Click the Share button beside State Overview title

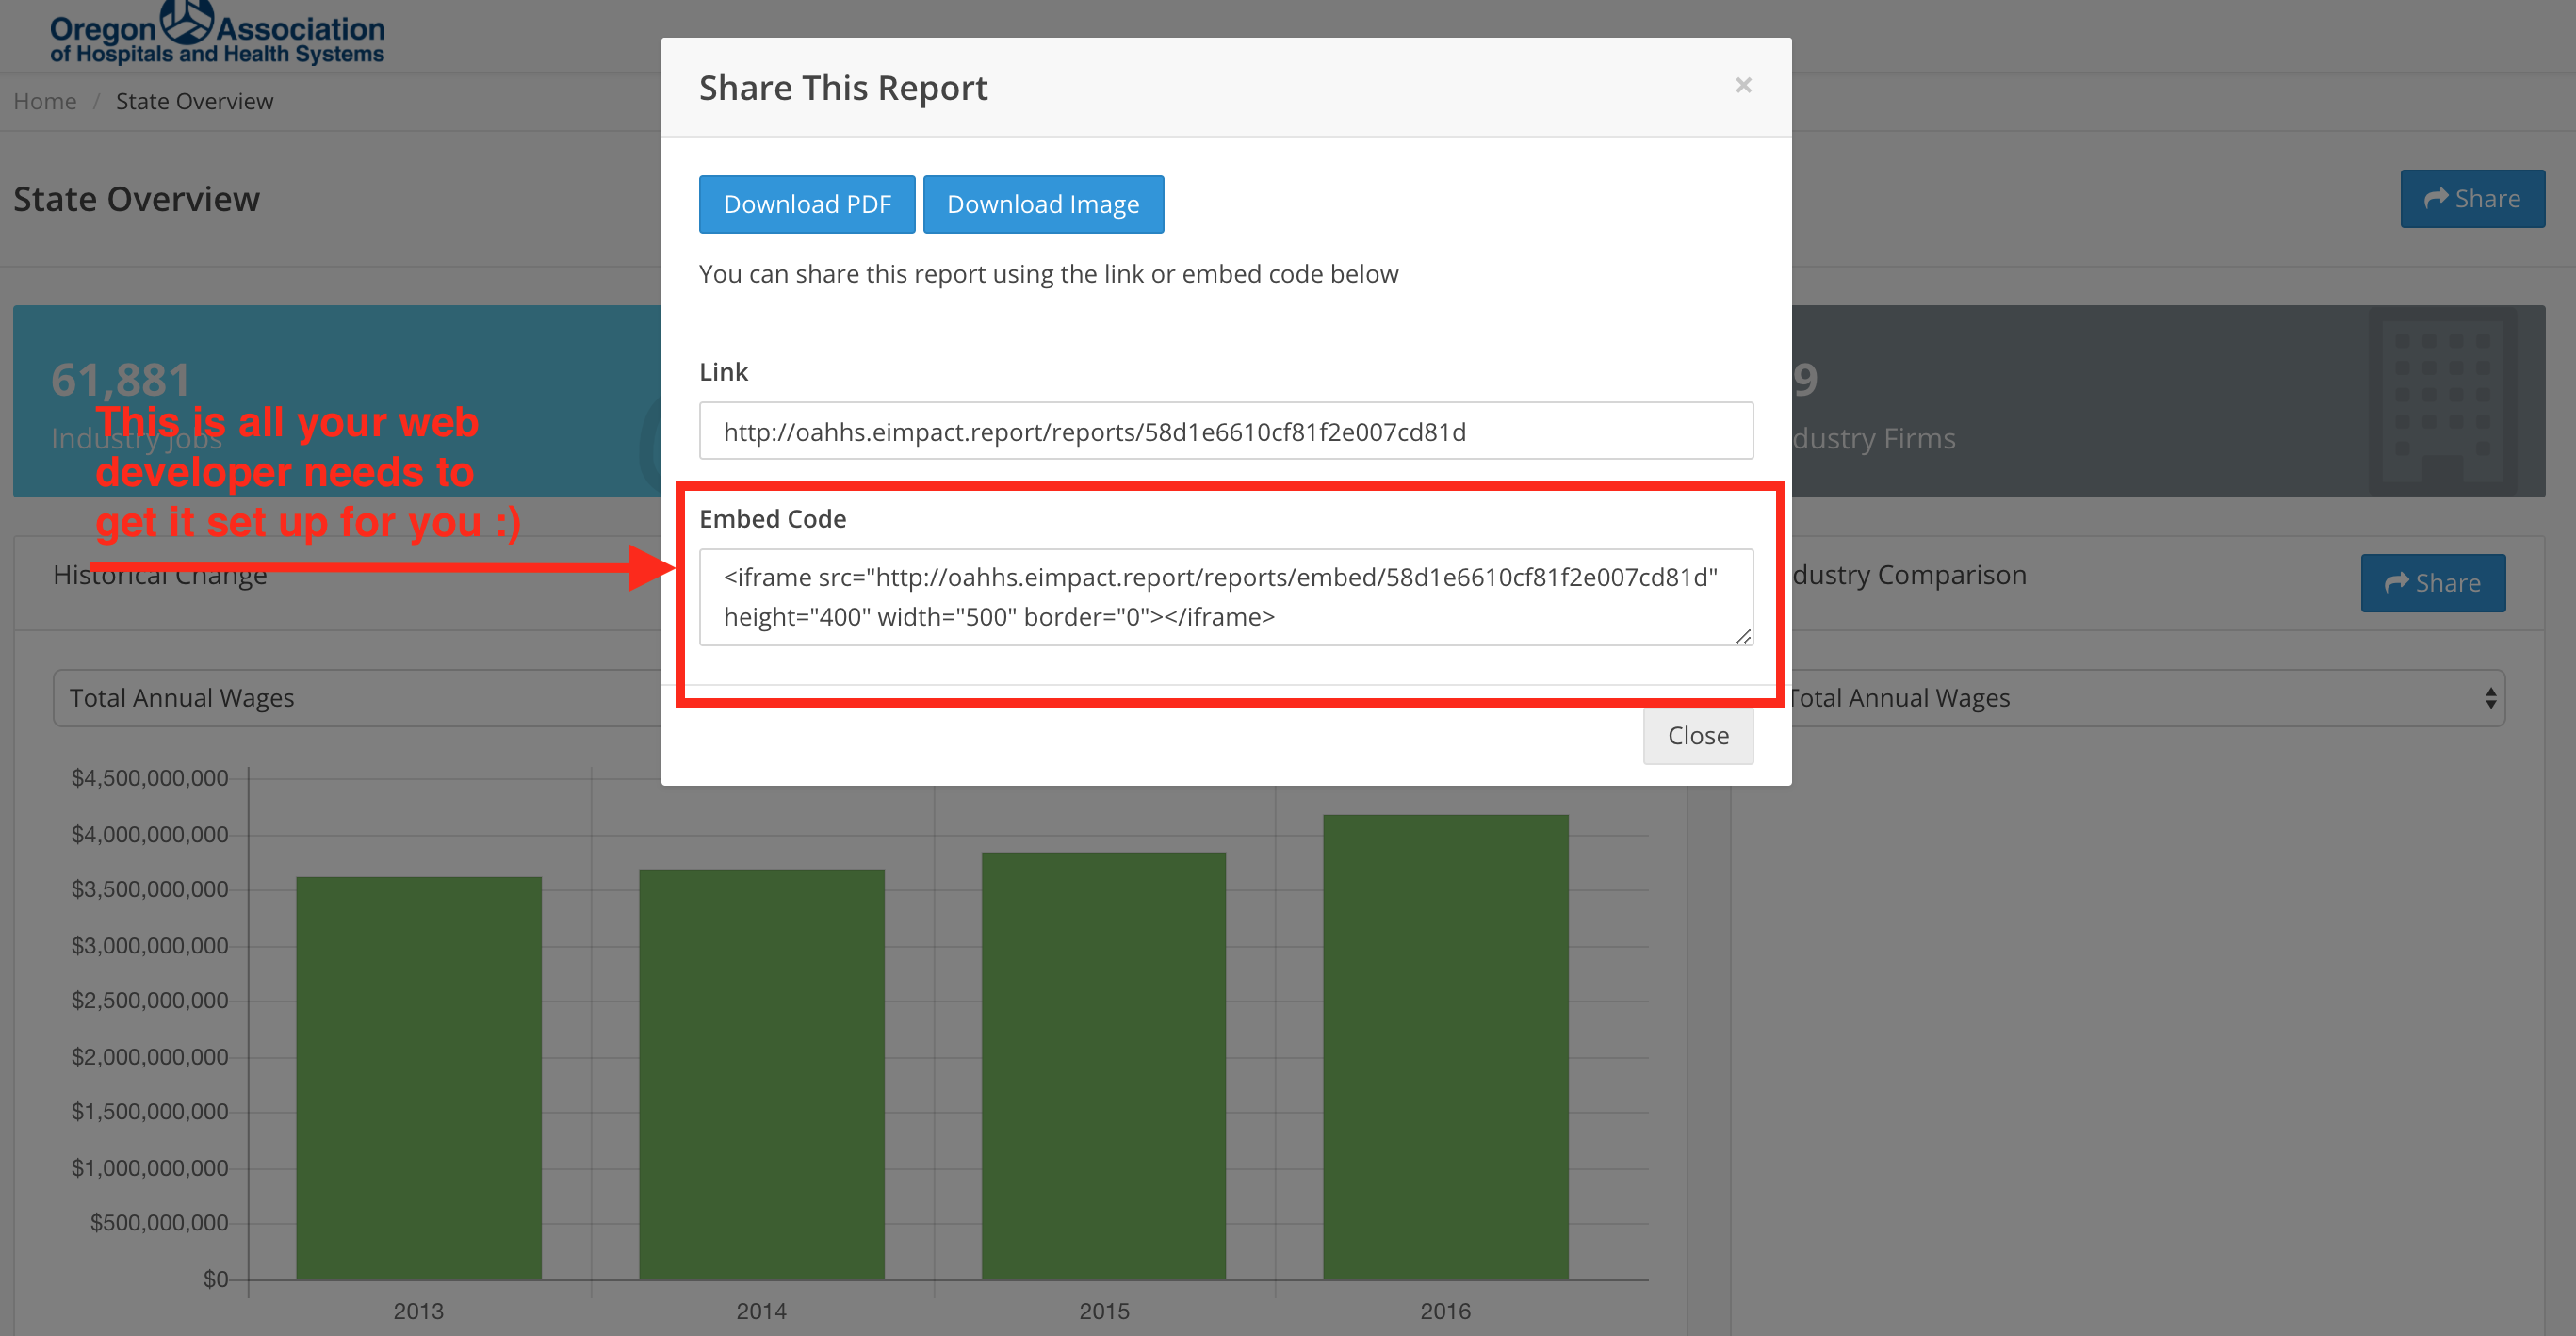click(x=2472, y=199)
